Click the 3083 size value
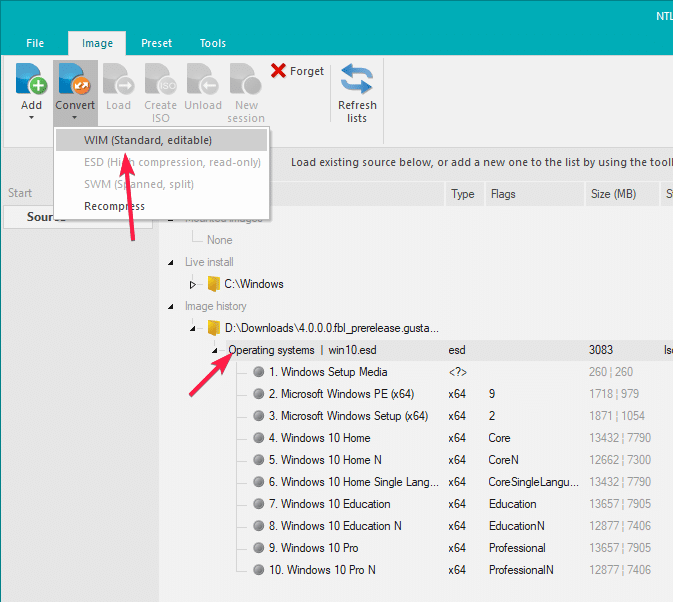 pyautogui.click(x=601, y=350)
